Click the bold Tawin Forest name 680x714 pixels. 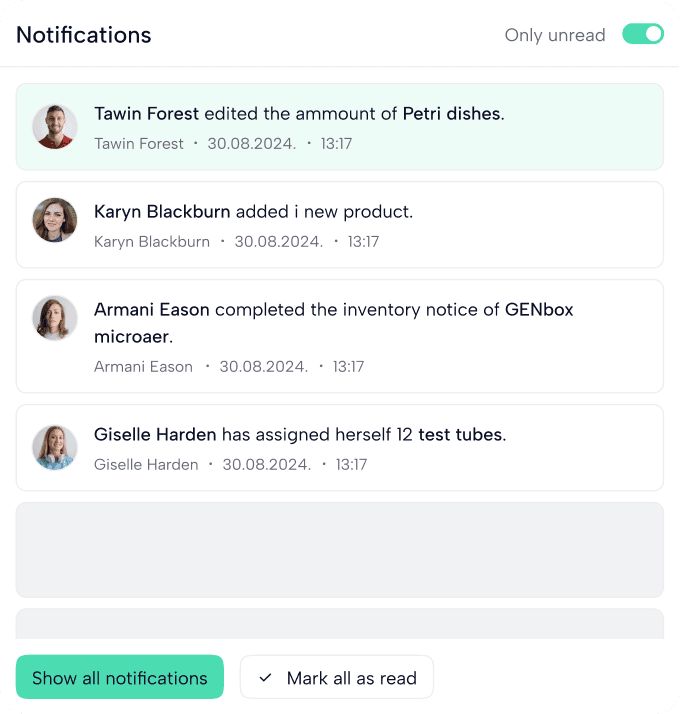pyautogui.click(x=146, y=114)
